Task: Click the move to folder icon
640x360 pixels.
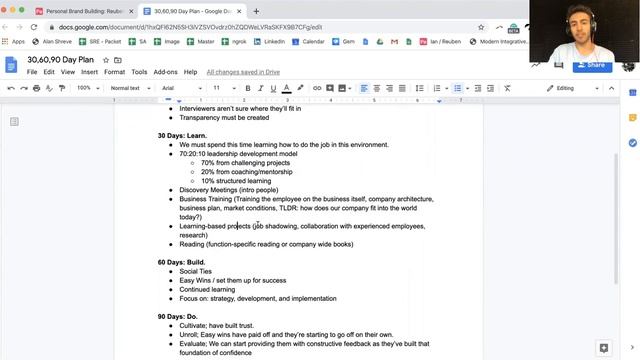Action: (x=118, y=60)
